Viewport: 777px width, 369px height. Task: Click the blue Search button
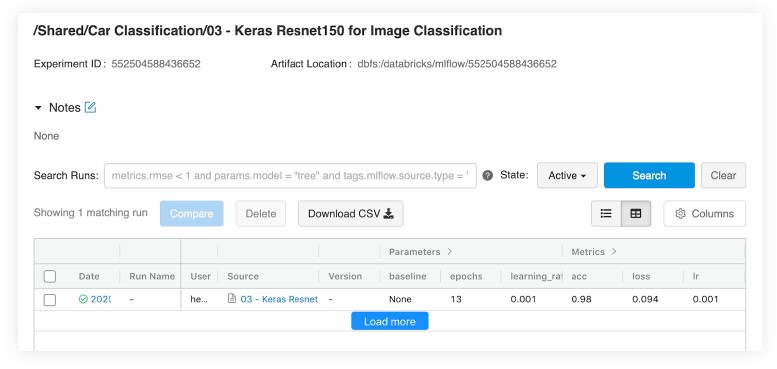click(649, 175)
